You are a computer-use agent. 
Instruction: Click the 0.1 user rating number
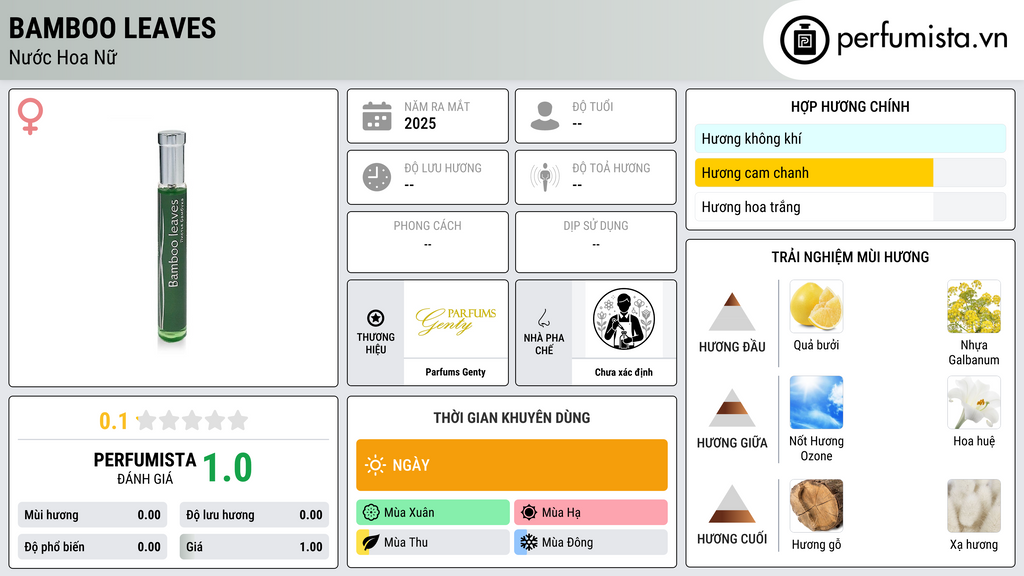[x=113, y=421]
